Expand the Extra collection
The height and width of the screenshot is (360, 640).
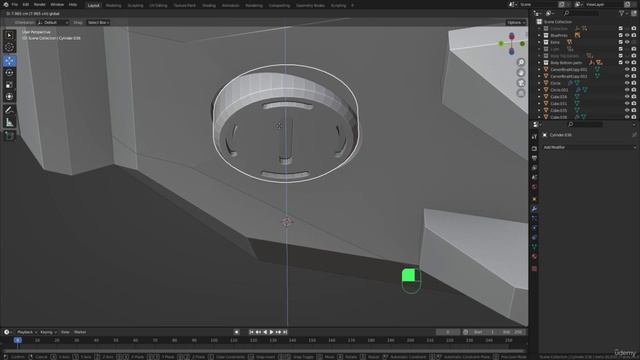(540, 42)
